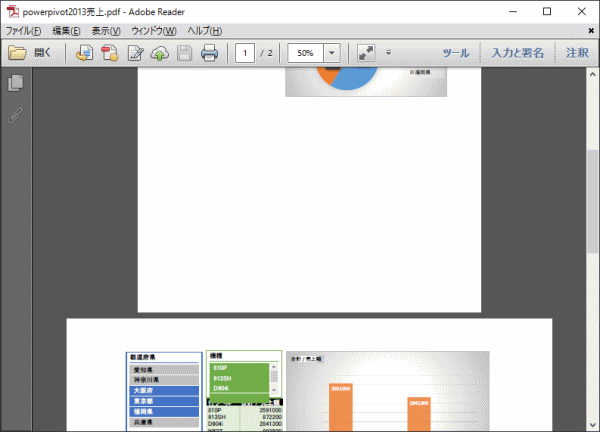Open the 注釈 pane
The image size is (600, 432).
pos(577,53)
